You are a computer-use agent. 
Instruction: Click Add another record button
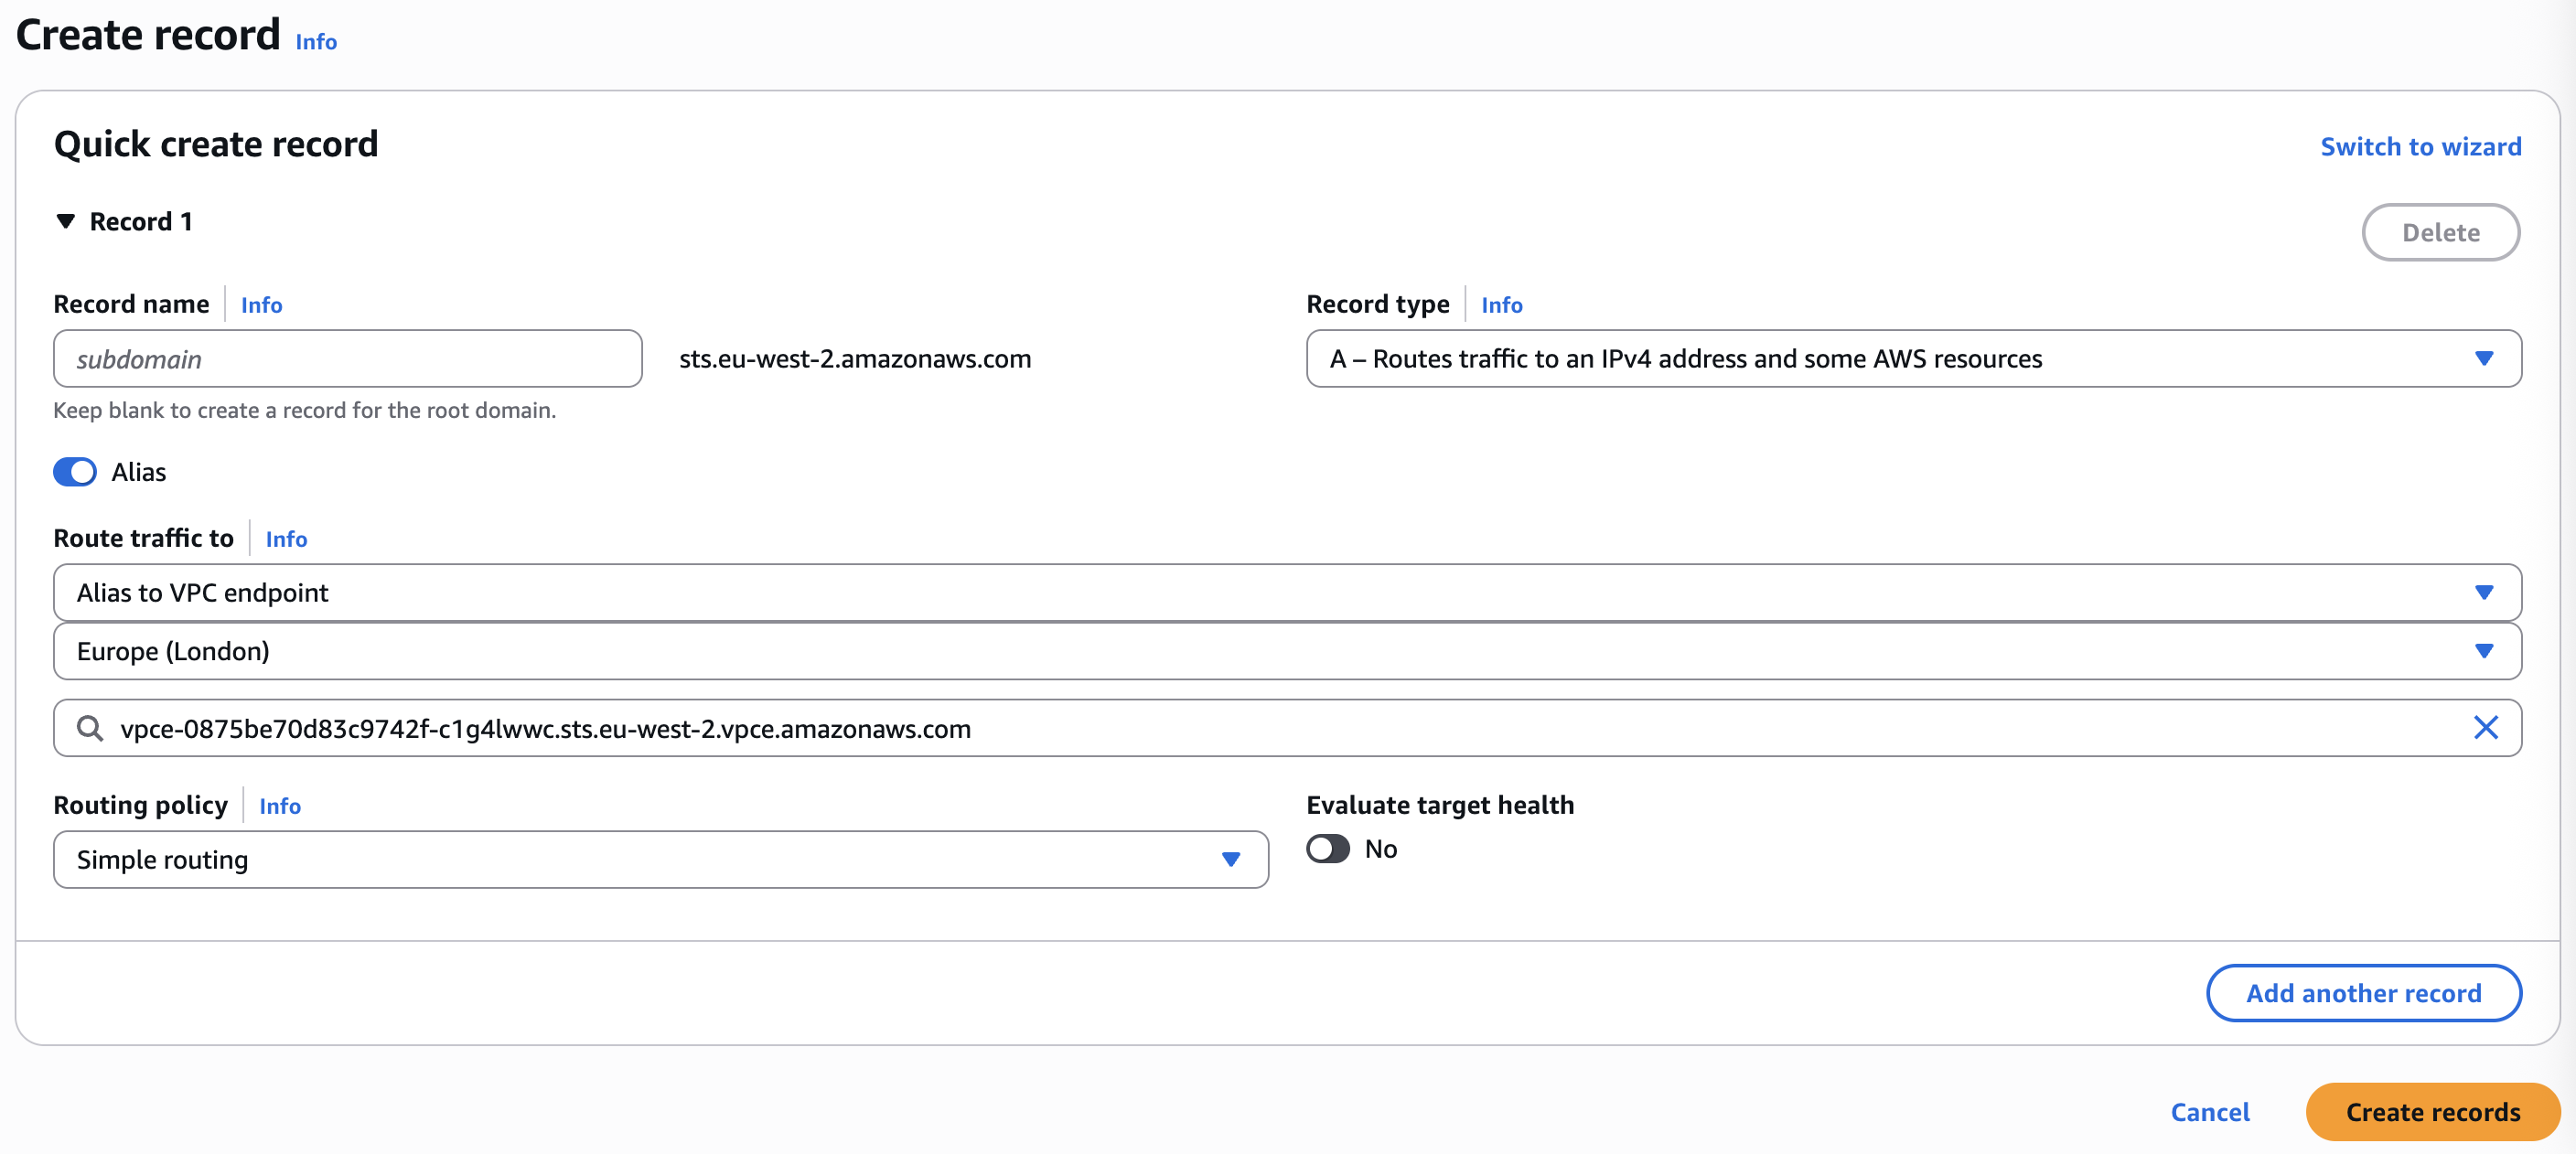tap(2363, 993)
